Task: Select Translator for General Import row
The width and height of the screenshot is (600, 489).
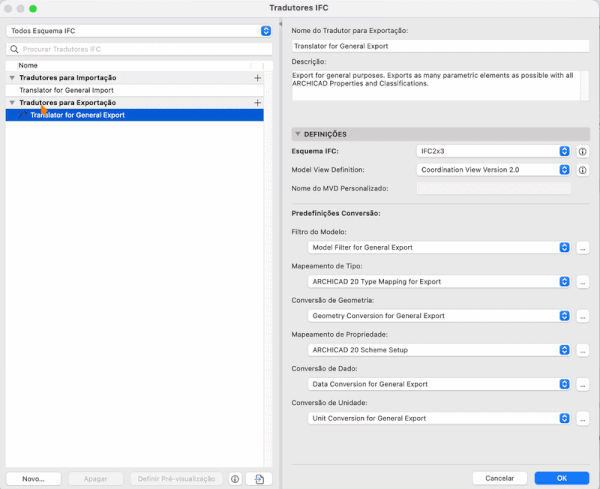Action: [134, 90]
